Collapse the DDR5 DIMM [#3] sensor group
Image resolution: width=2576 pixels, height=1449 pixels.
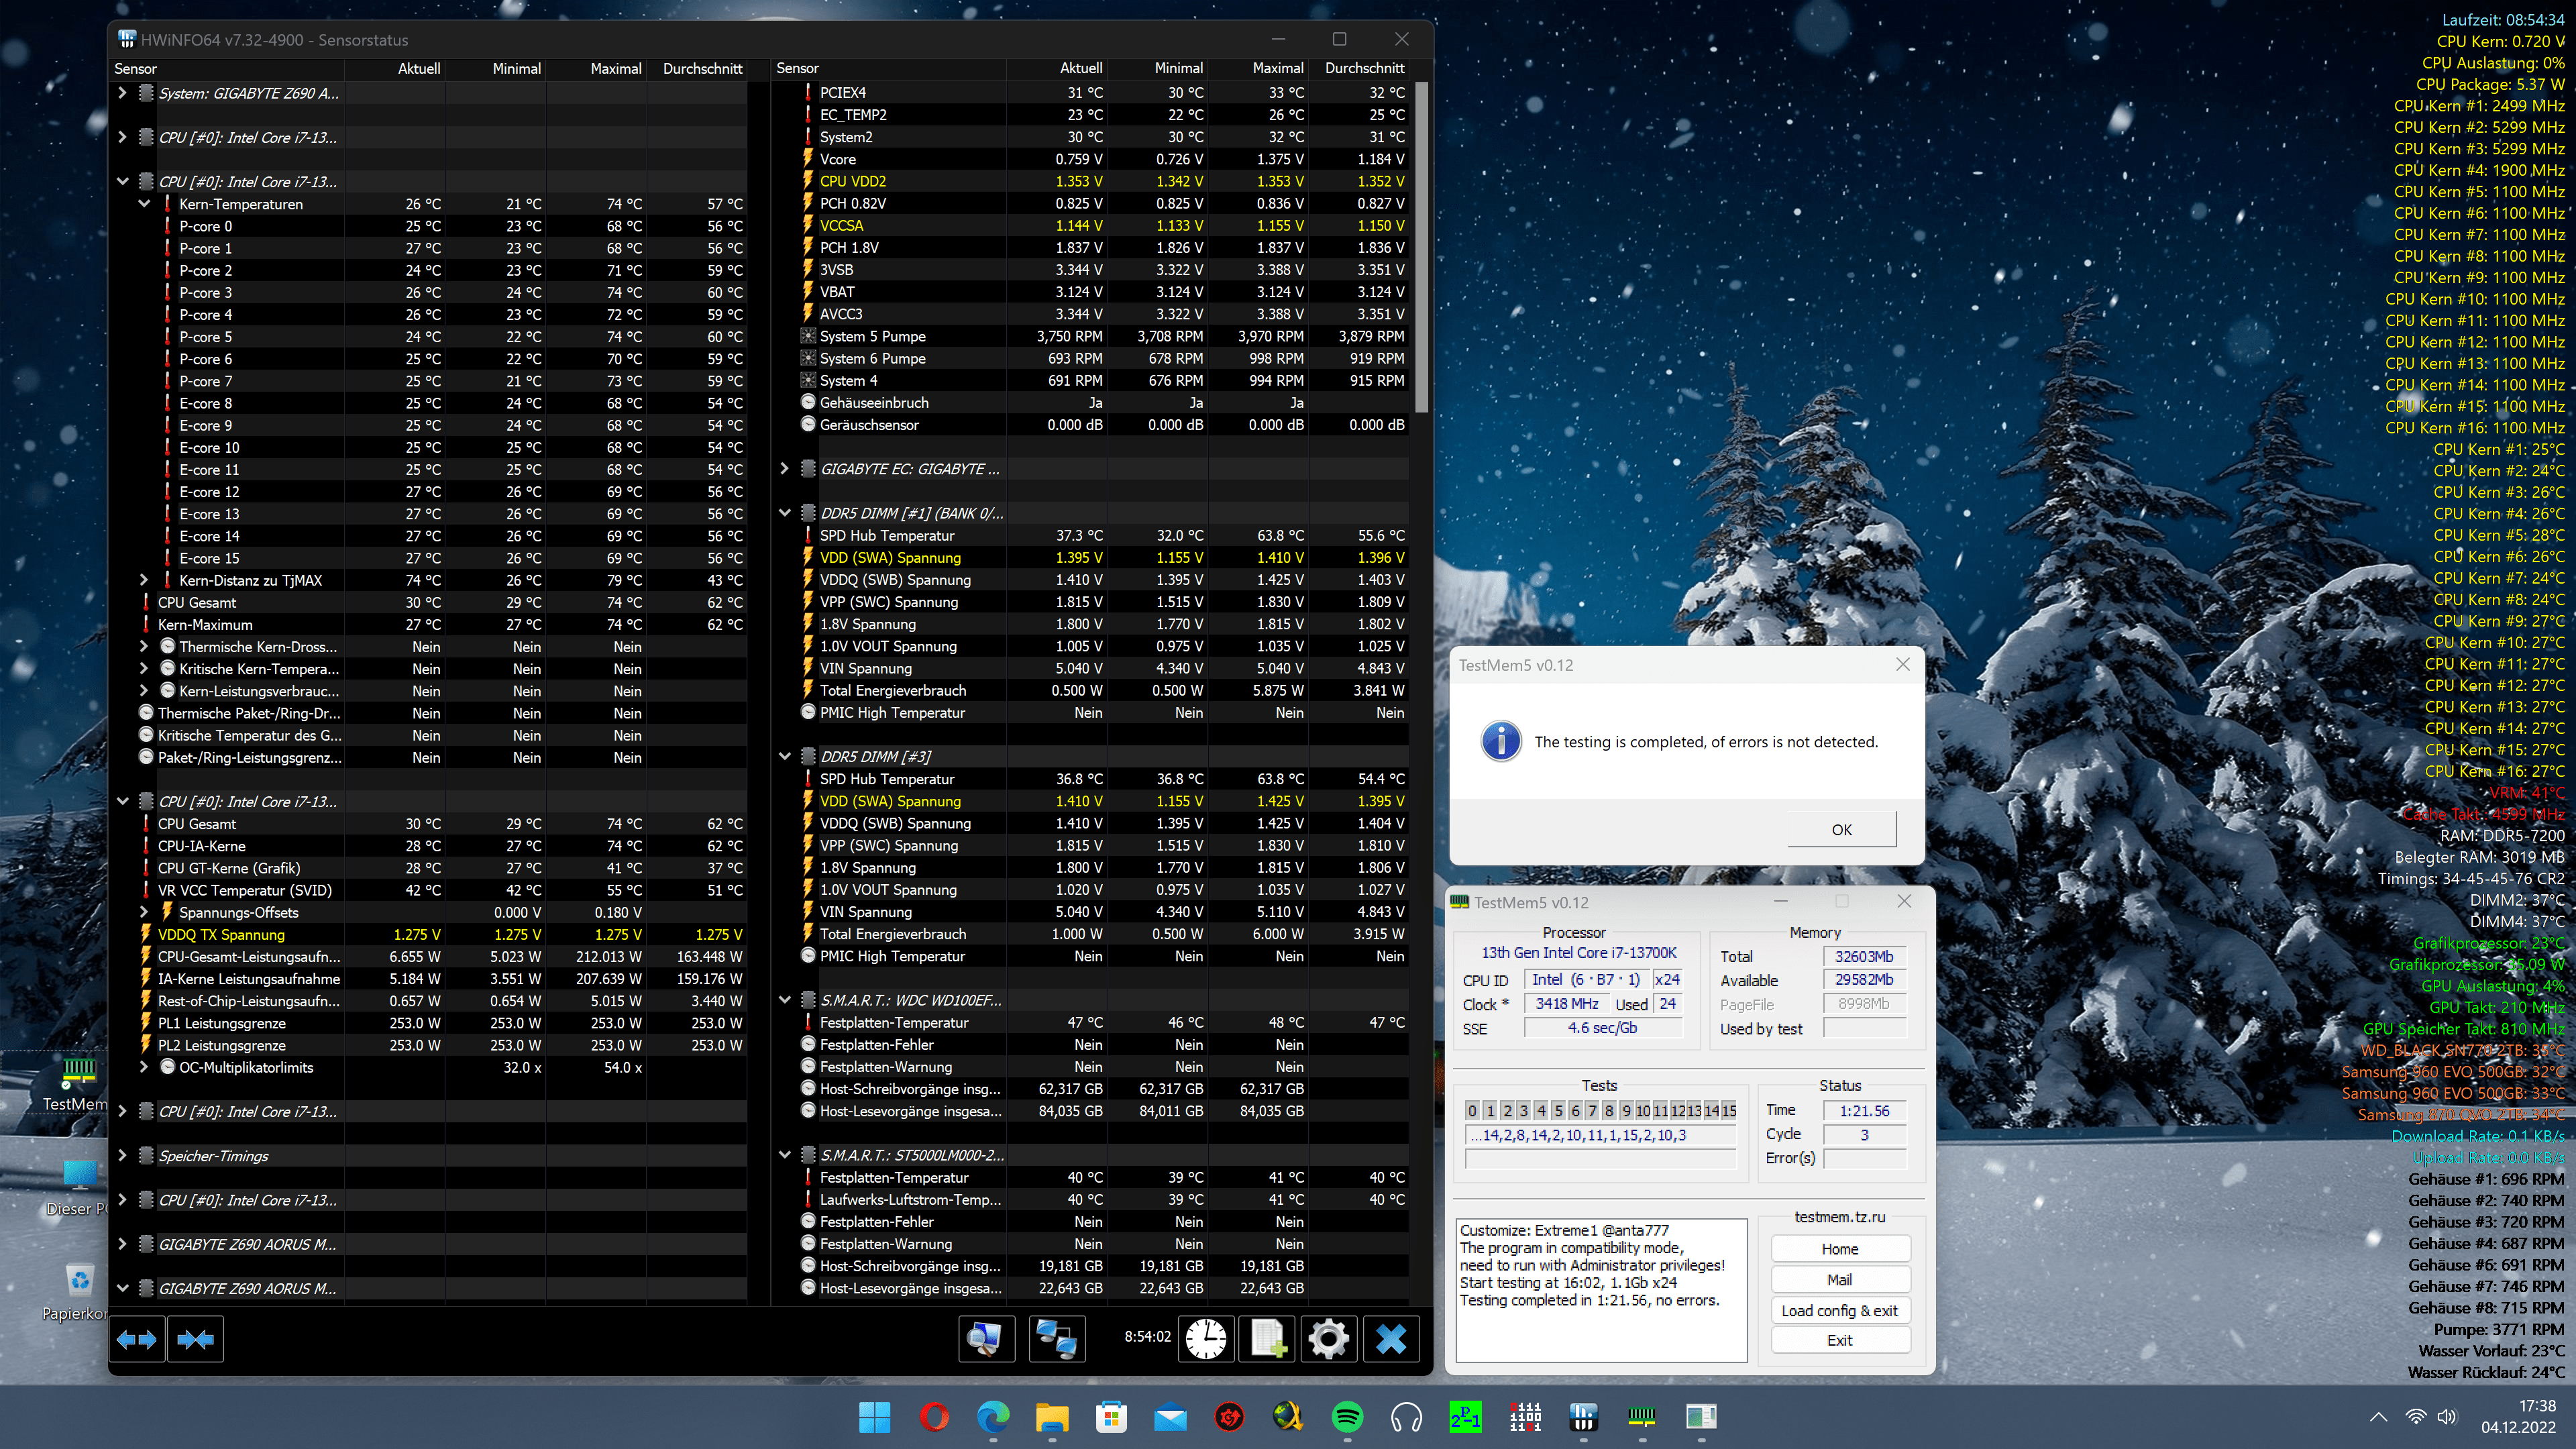coord(785,757)
